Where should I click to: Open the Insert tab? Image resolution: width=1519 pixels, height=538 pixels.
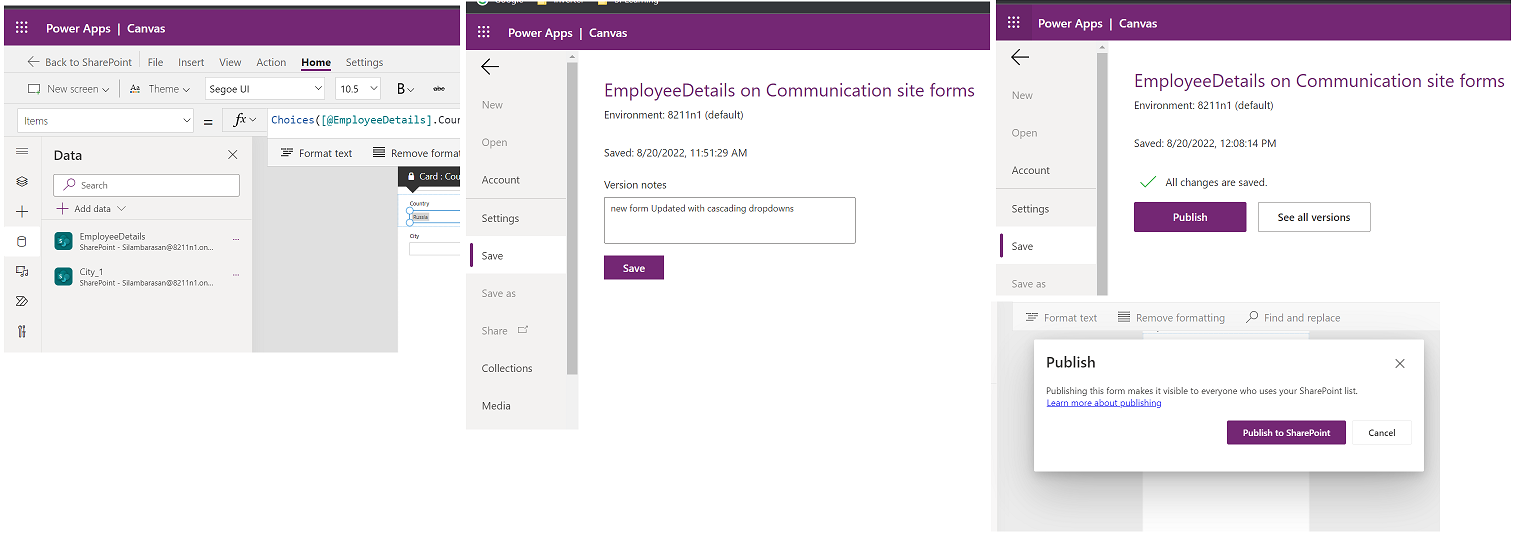pyautogui.click(x=191, y=62)
